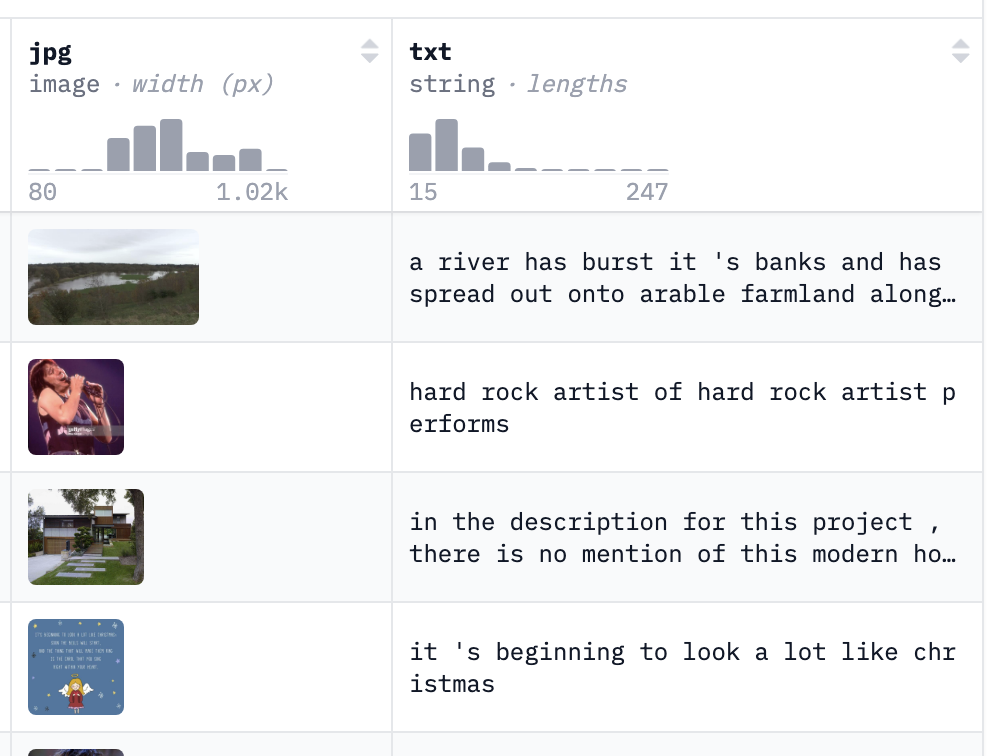Click the 'string · lengths' subtitle
Screen dimensions: 996x756
(x=518, y=84)
